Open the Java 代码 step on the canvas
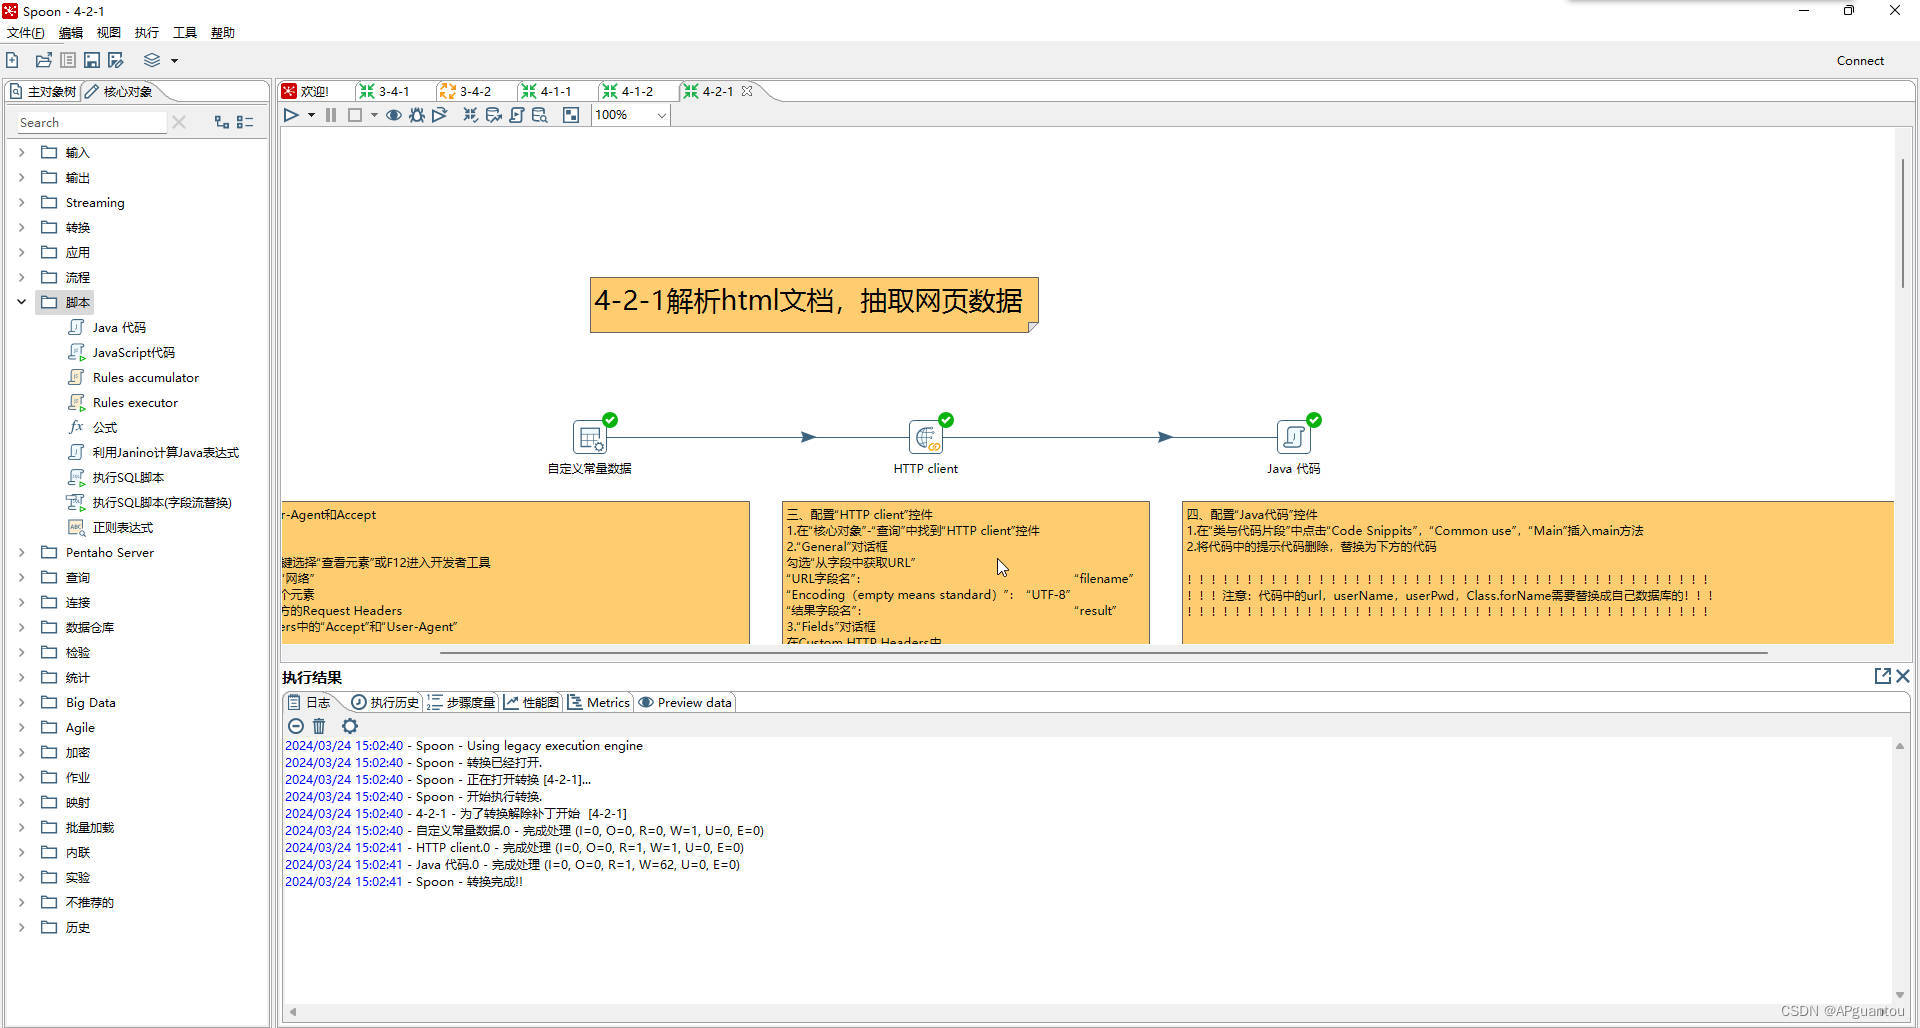 click(1294, 437)
